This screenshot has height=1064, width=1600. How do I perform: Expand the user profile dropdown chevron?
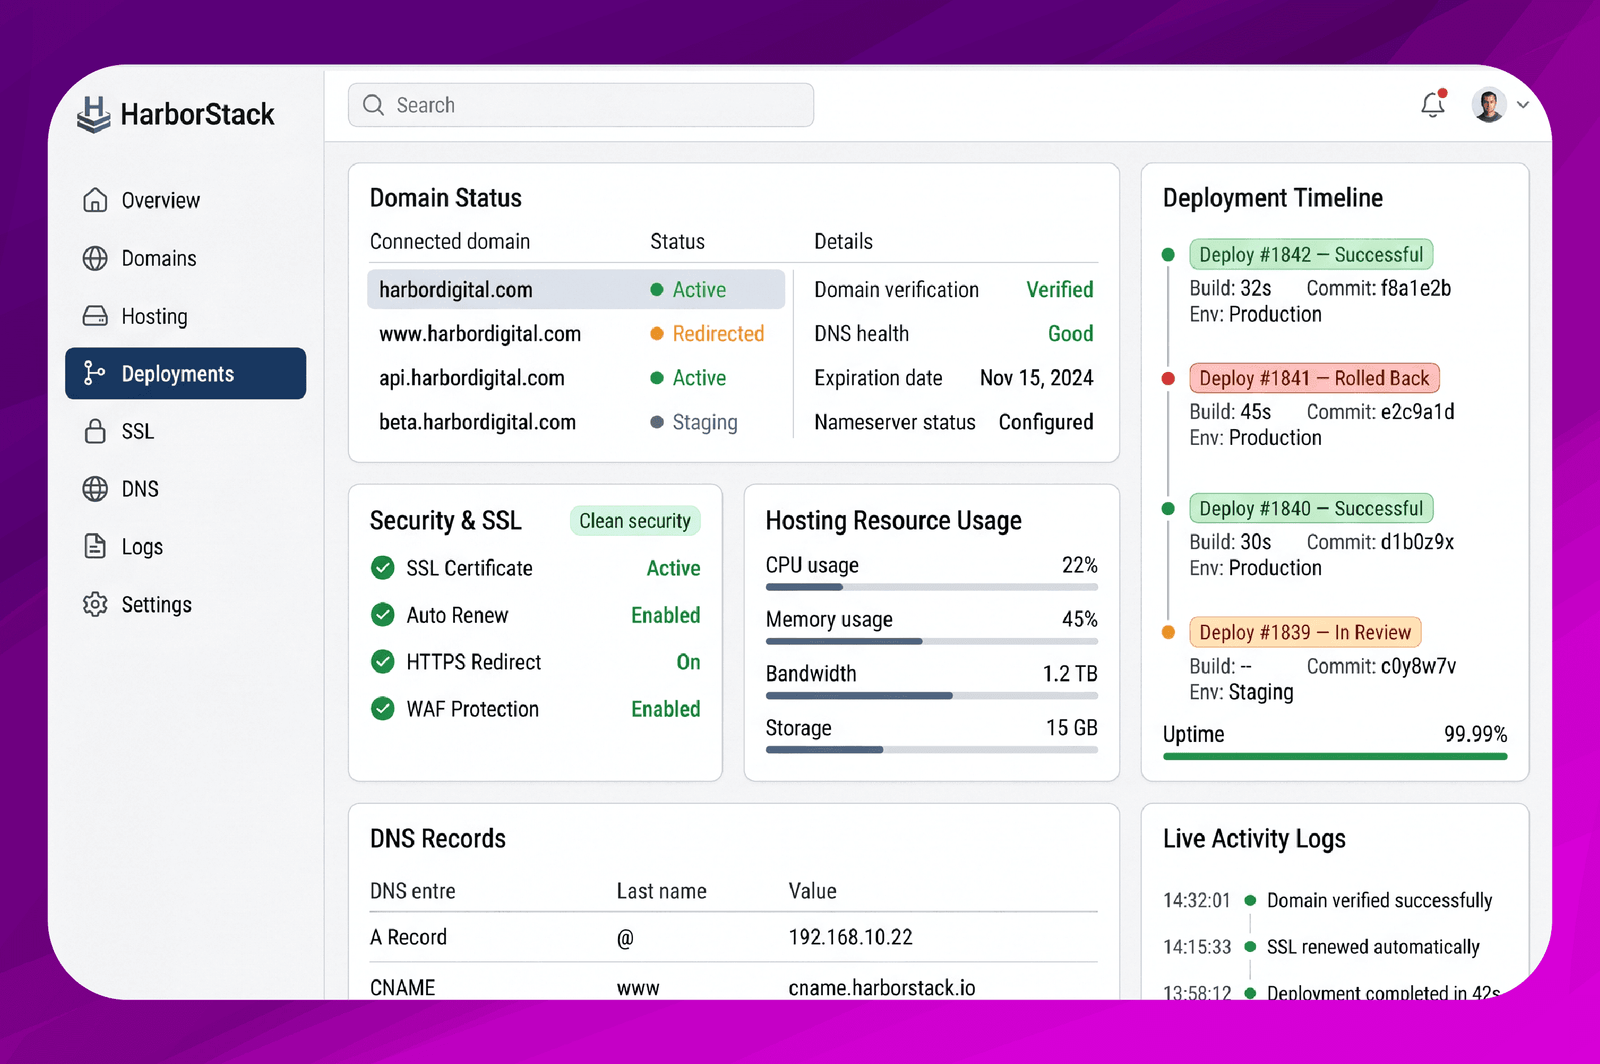pos(1522,104)
